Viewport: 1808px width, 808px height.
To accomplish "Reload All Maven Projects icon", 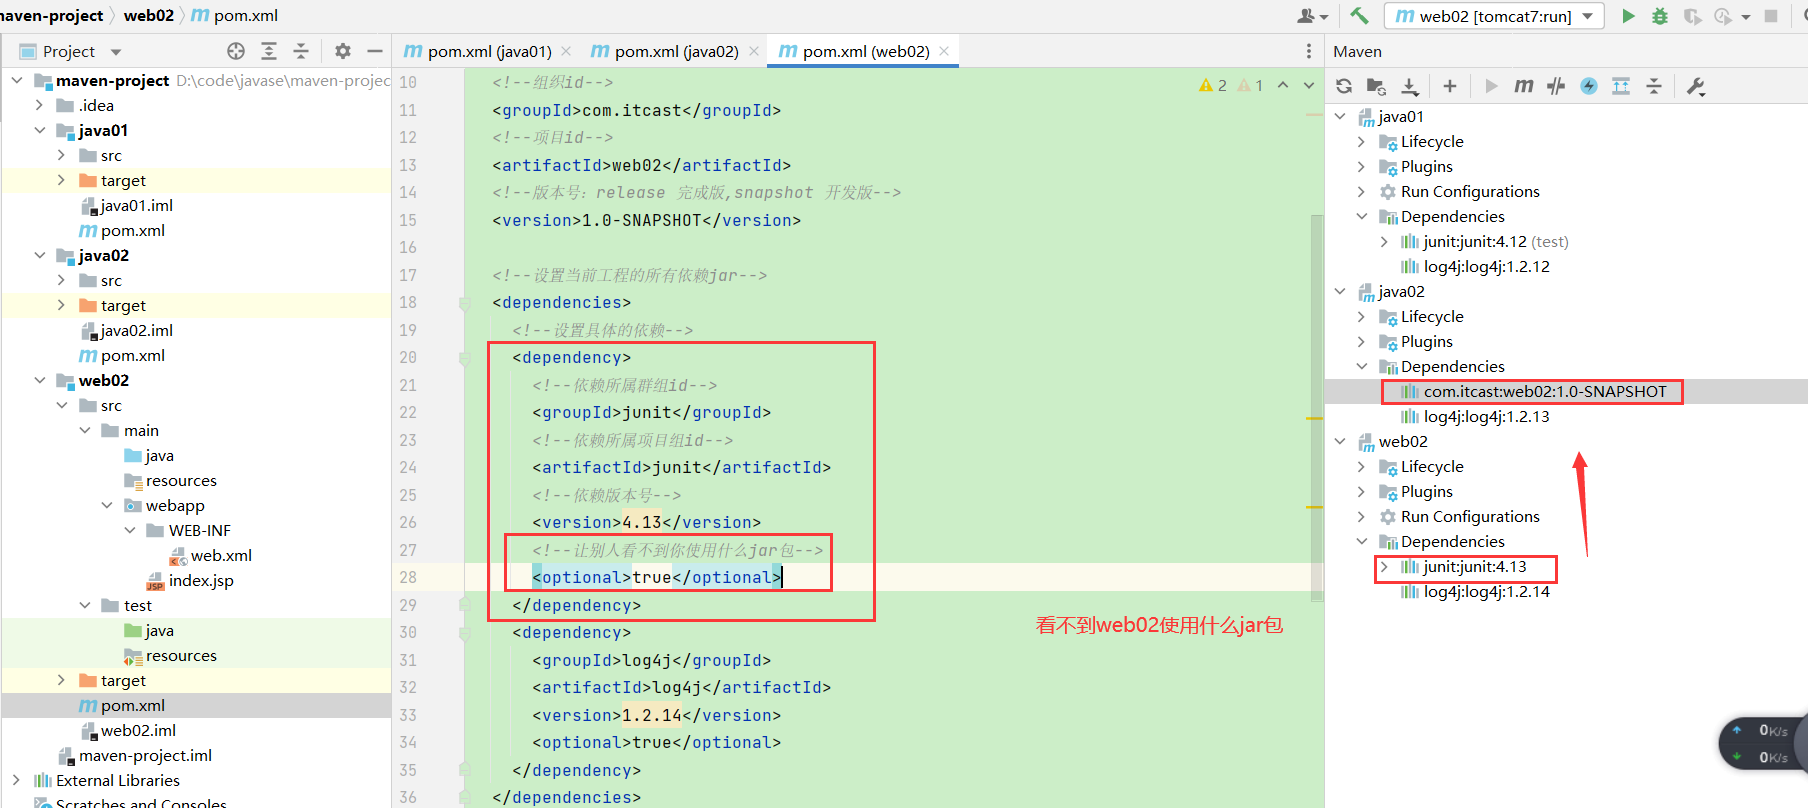I will (x=1344, y=86).
